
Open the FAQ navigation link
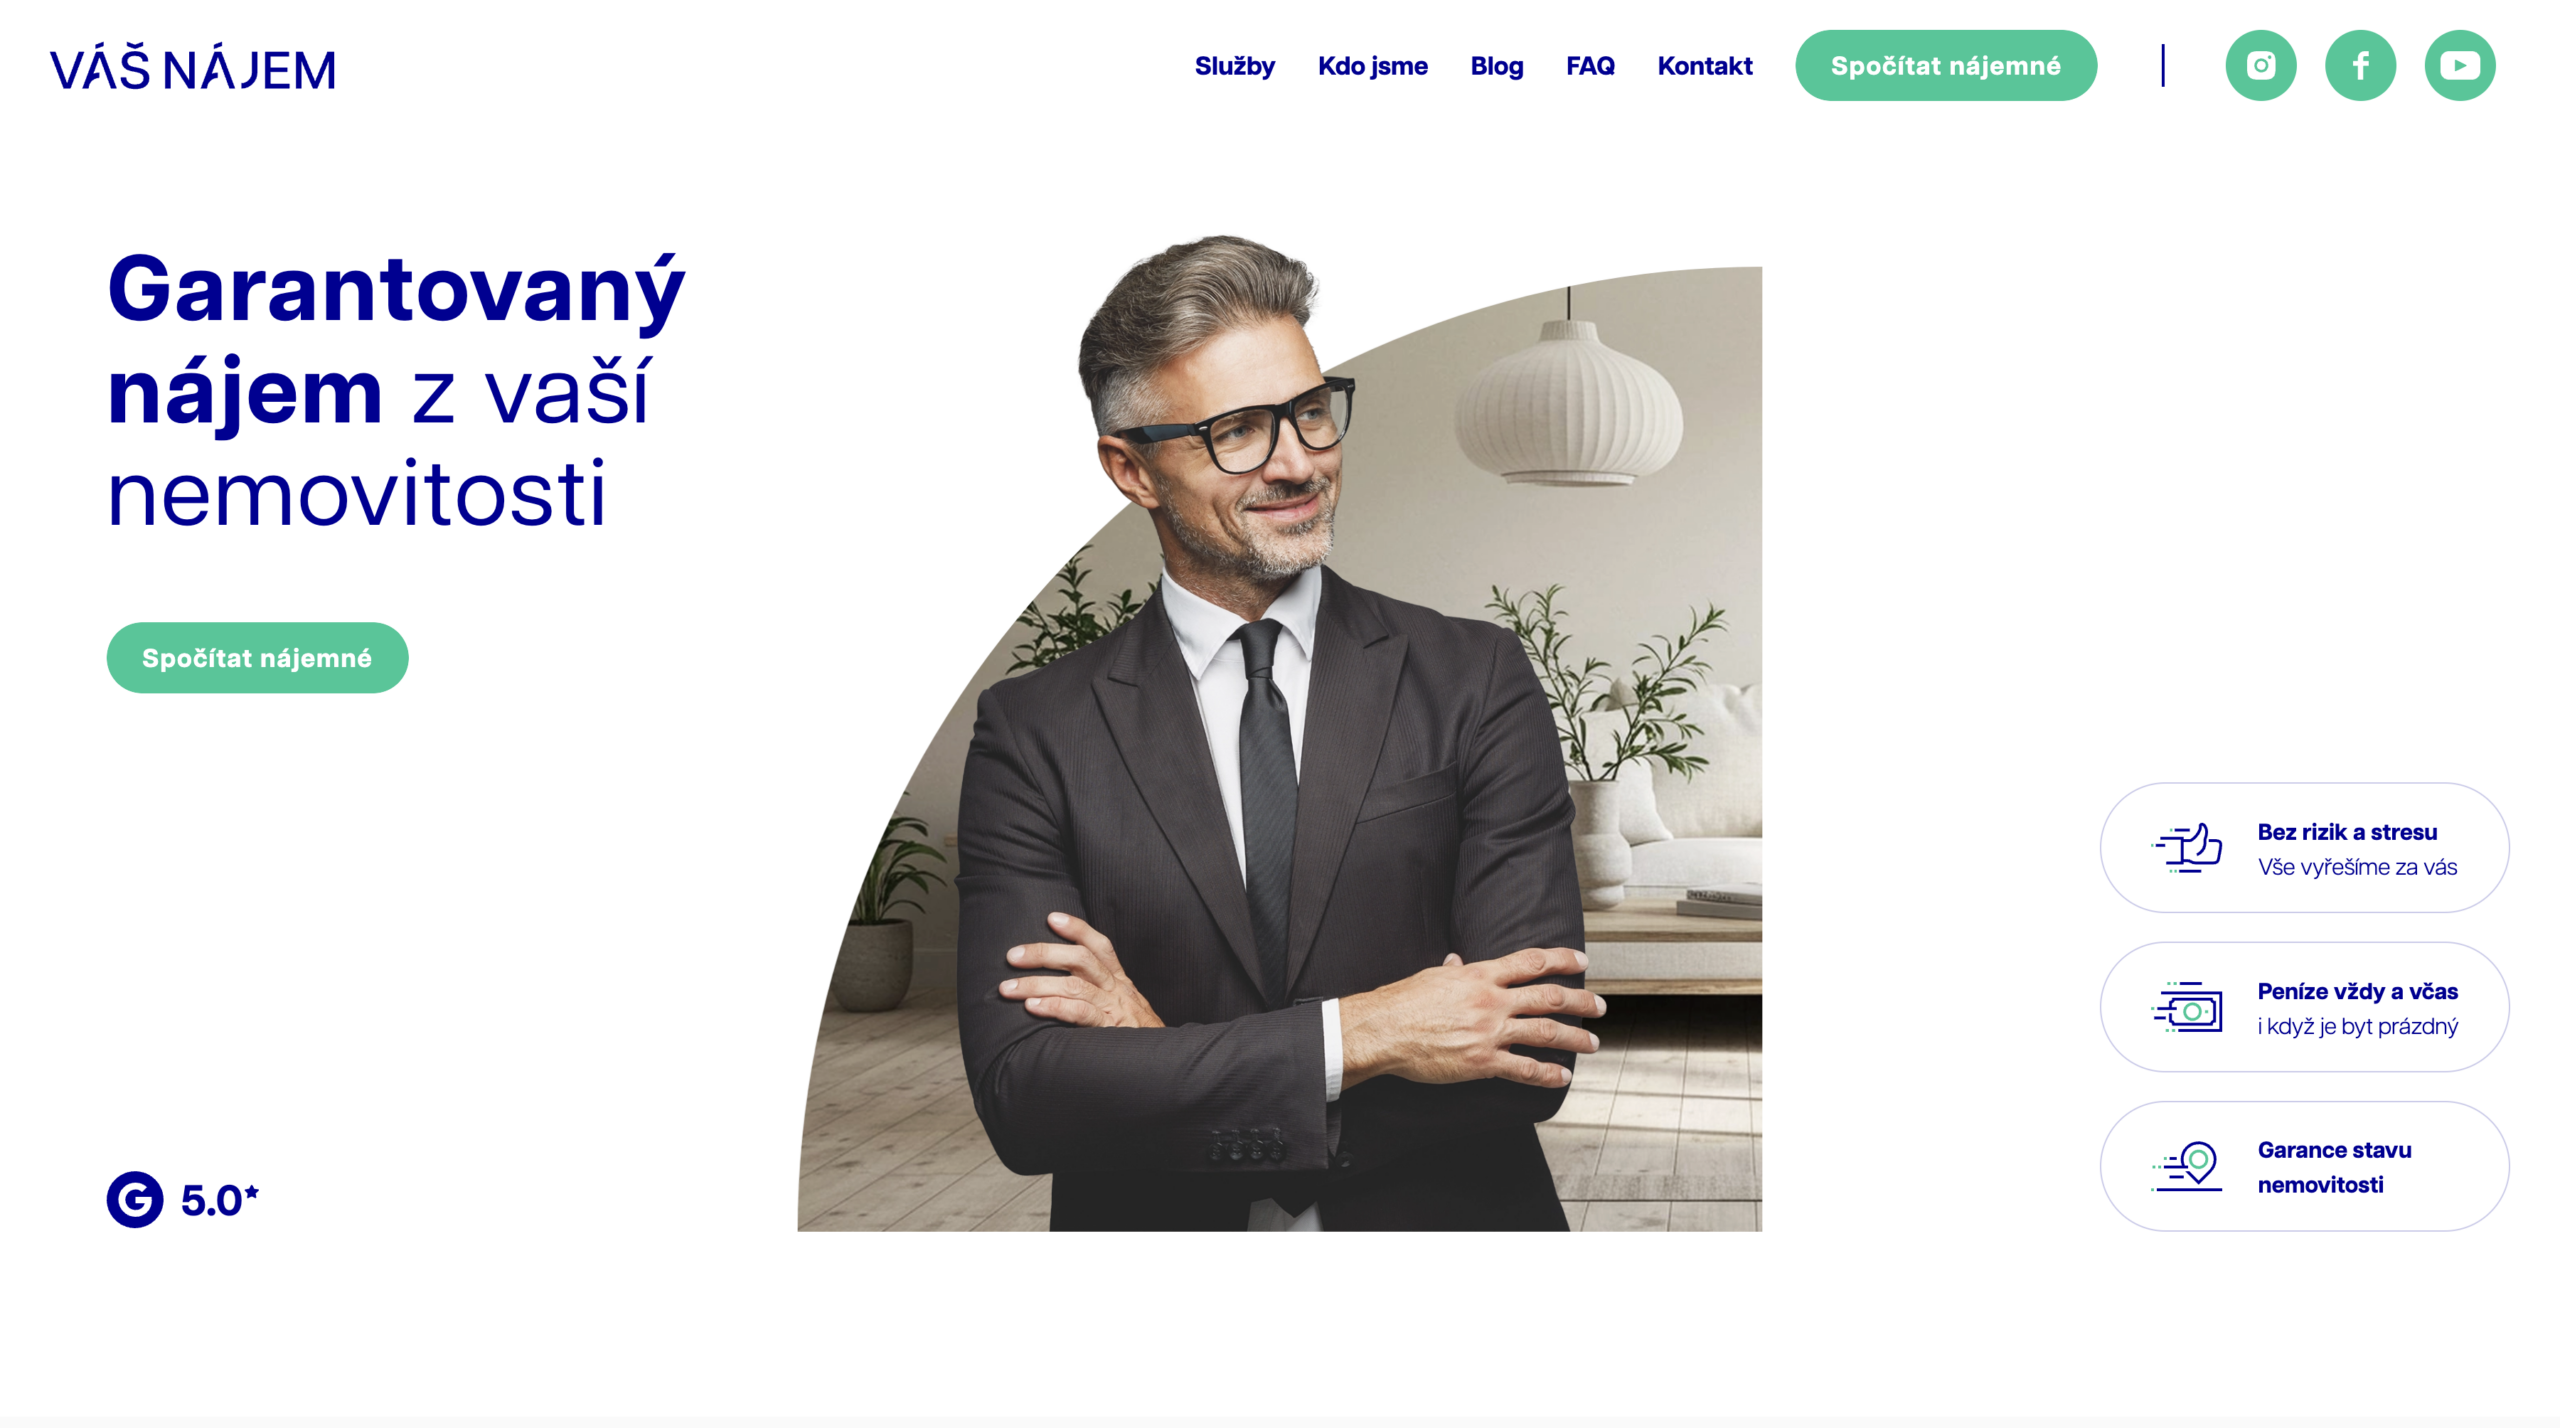point(1590,66)
